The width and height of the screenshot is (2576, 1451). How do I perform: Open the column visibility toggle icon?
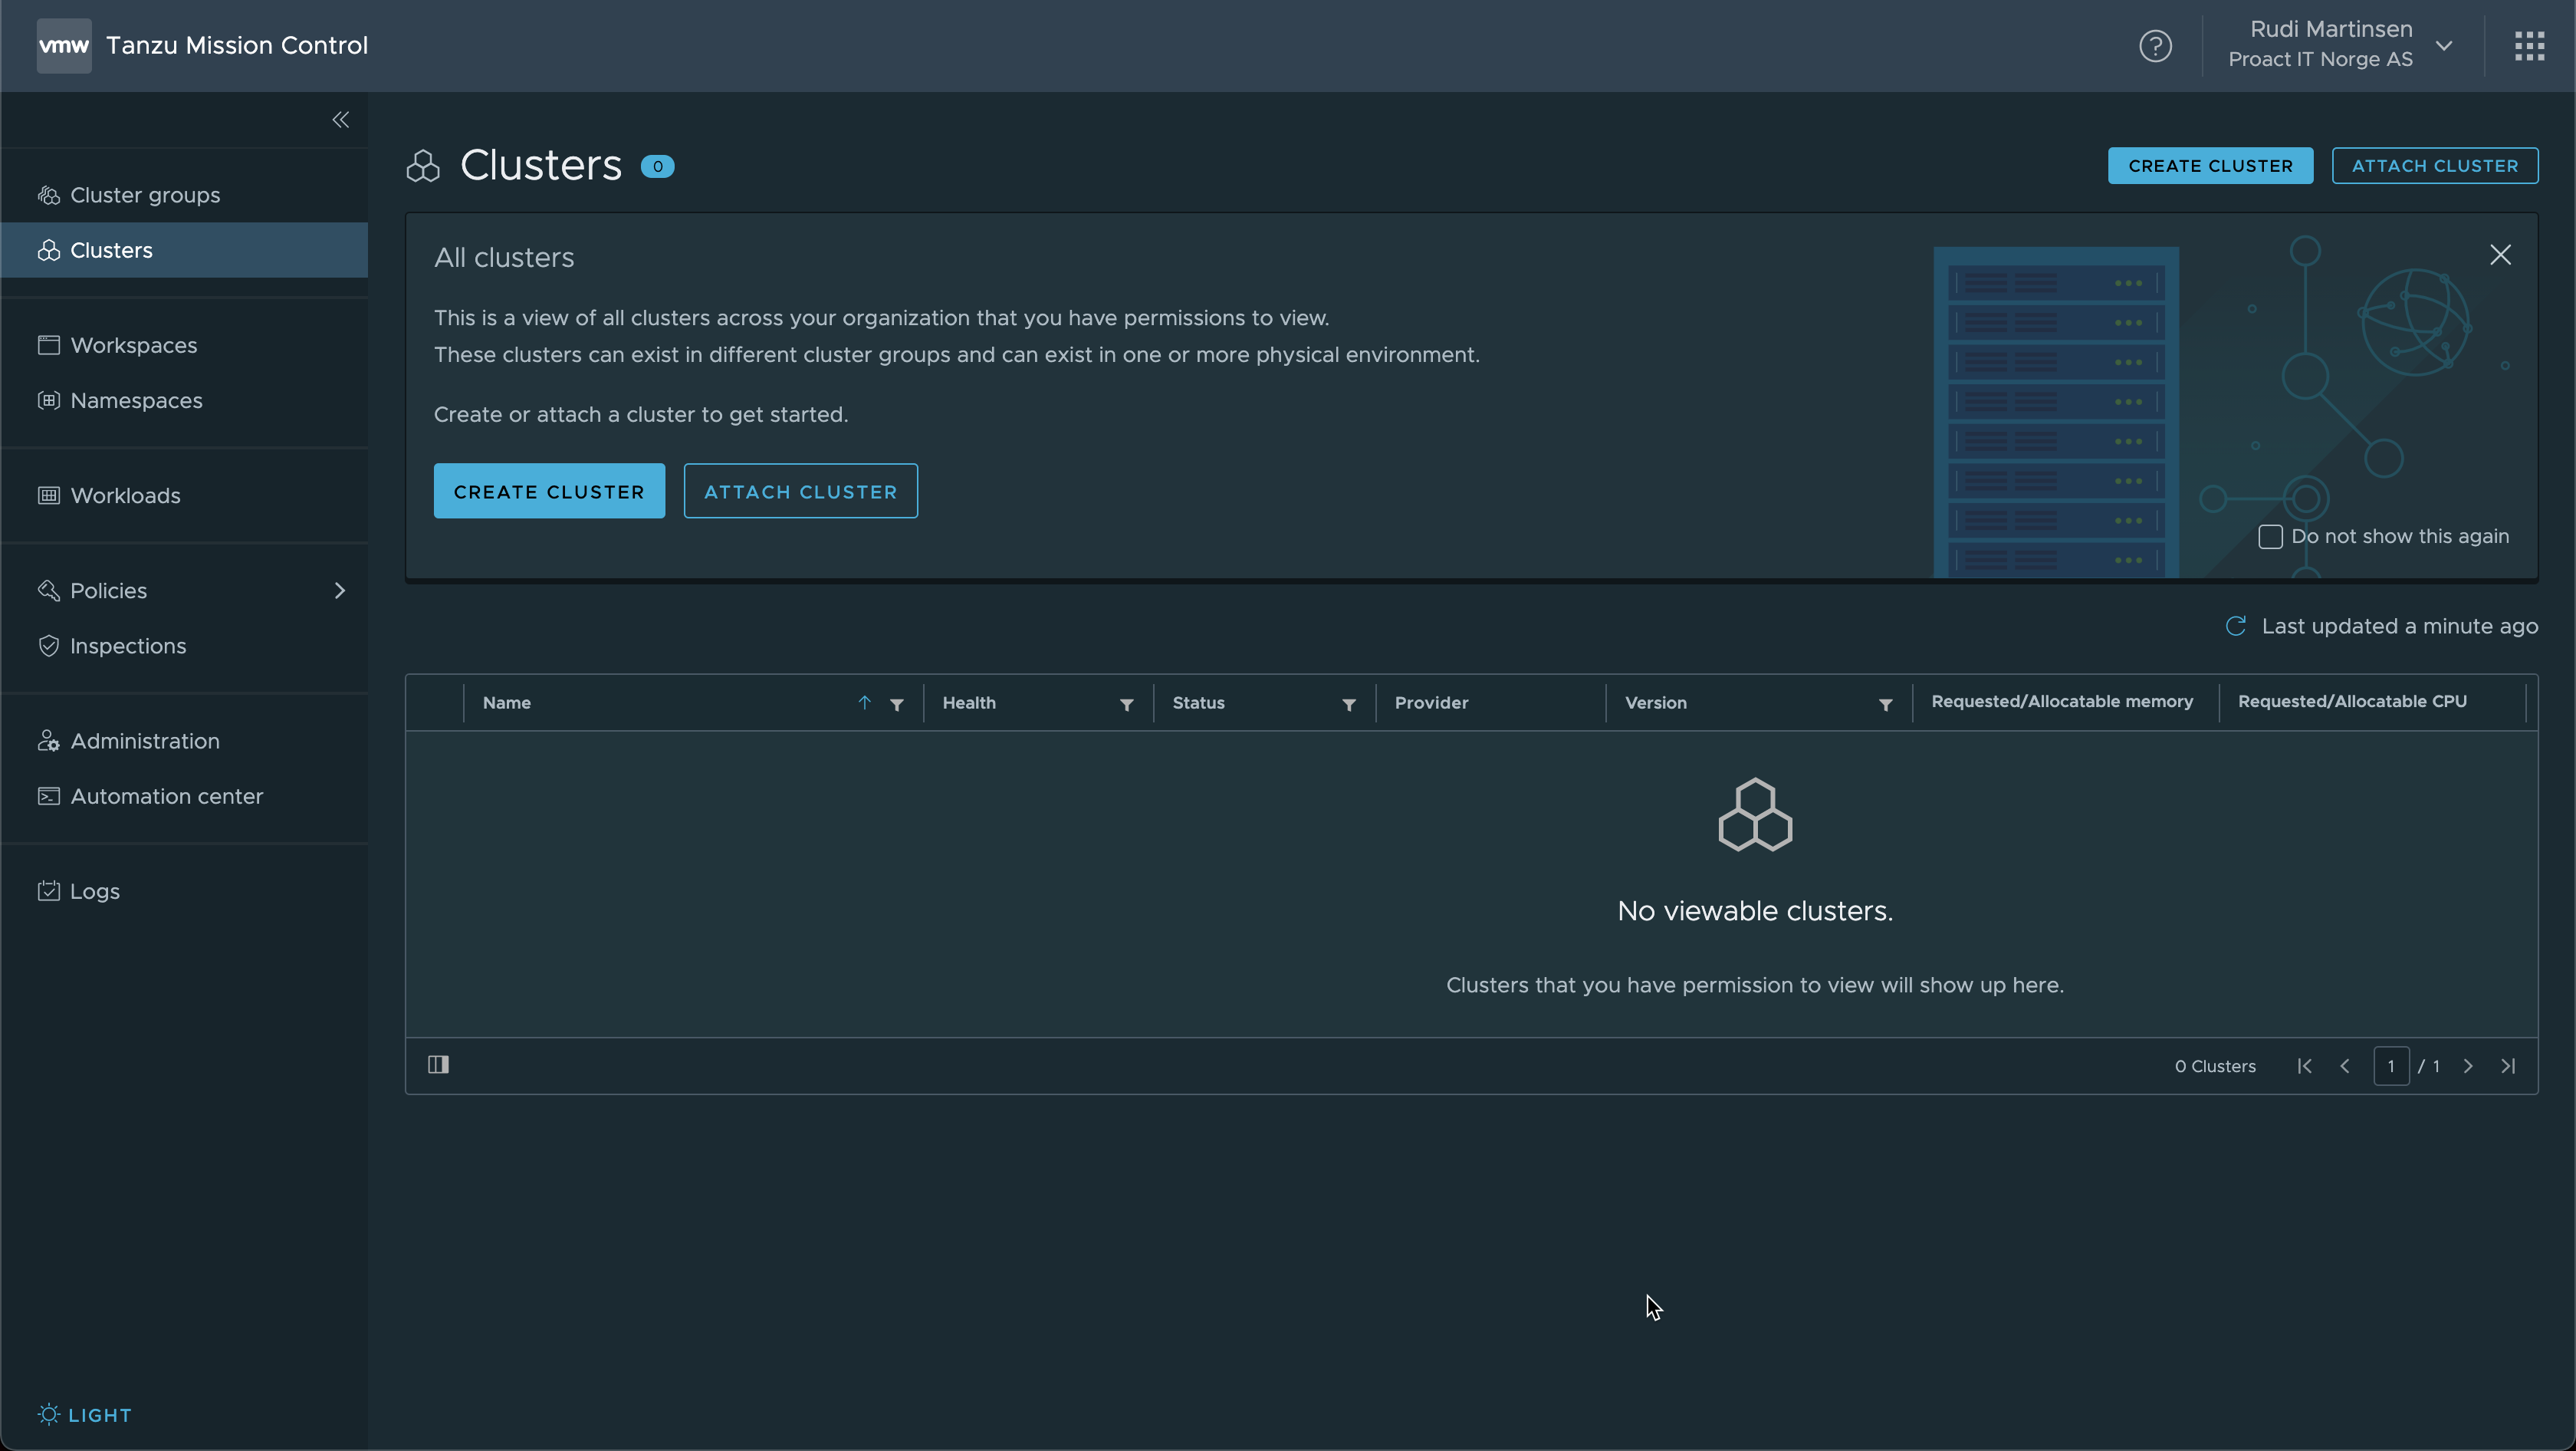pyautogui.click(x=438, y=1064)
